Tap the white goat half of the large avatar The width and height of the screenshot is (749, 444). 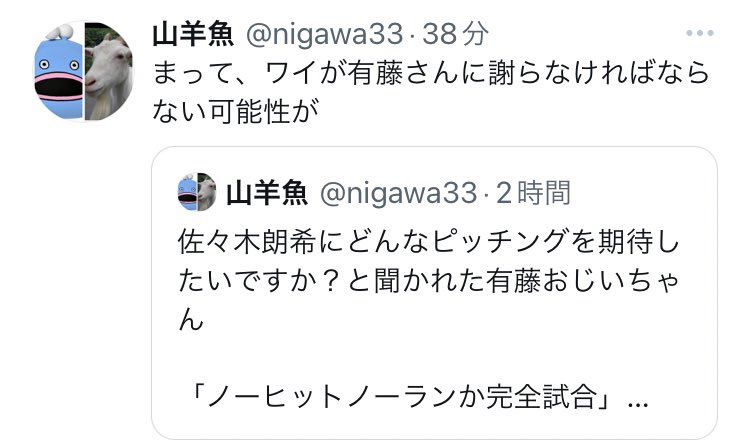tap(109, 71)
